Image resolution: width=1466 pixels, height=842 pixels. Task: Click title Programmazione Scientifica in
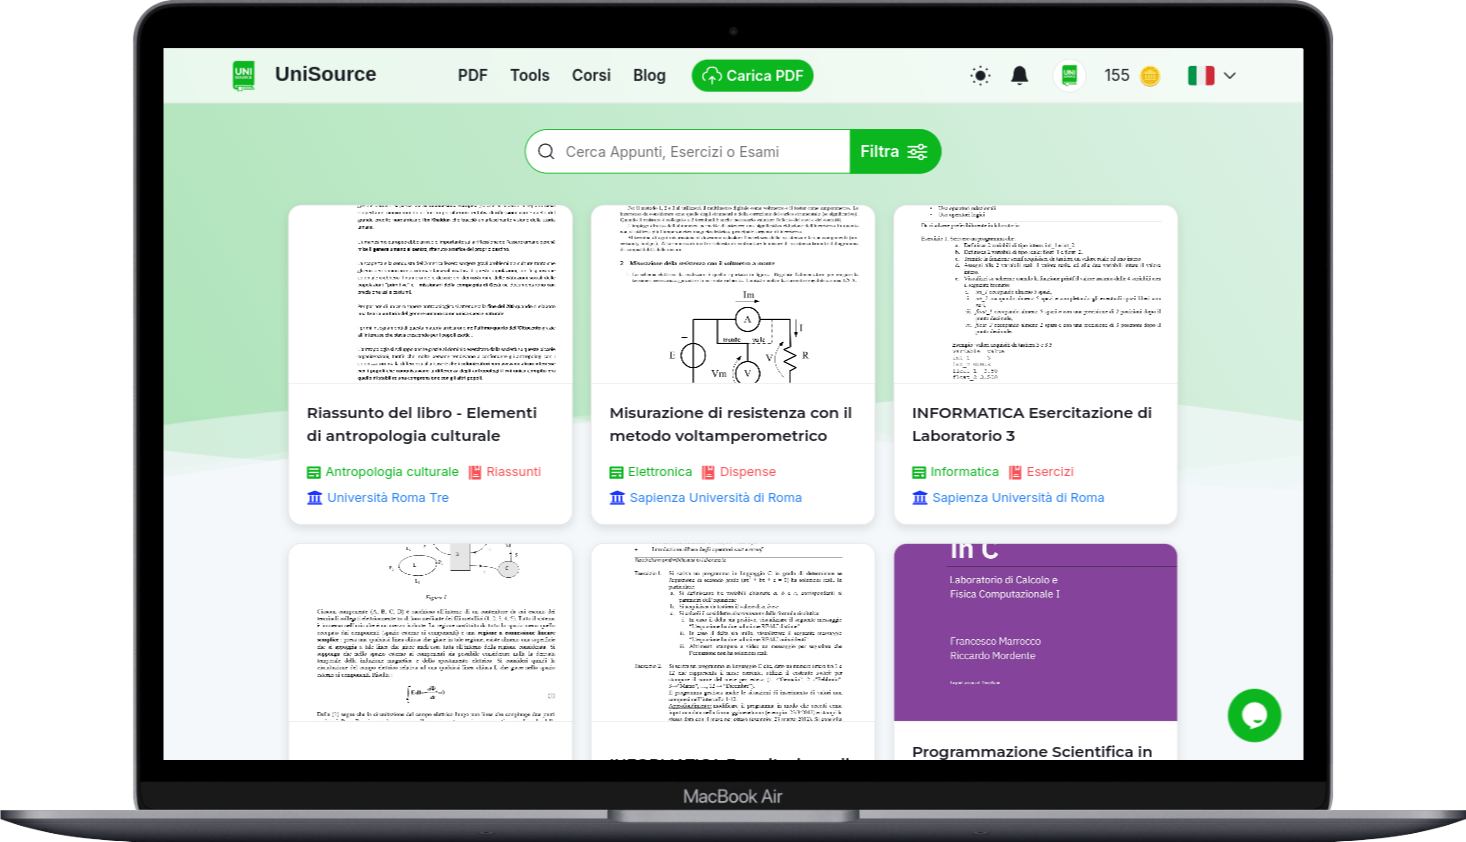(1032, 752)
